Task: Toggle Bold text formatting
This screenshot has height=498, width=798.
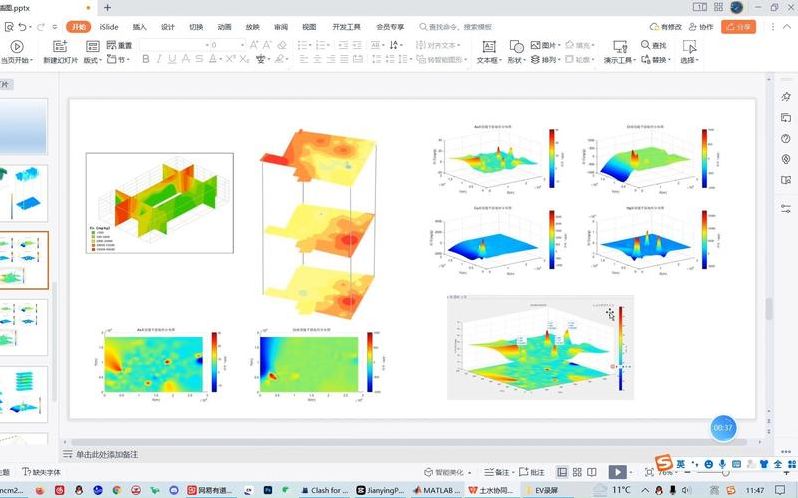Action: (x=146, y=60)
